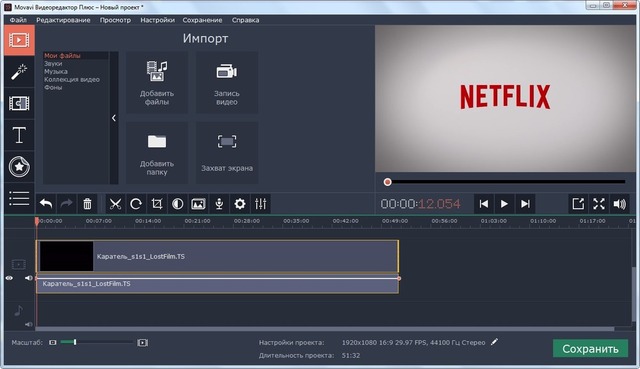Viewport: 640px width, 369px height.
Task: Click the Добавить папку button
Action: (x=157, y=153)
